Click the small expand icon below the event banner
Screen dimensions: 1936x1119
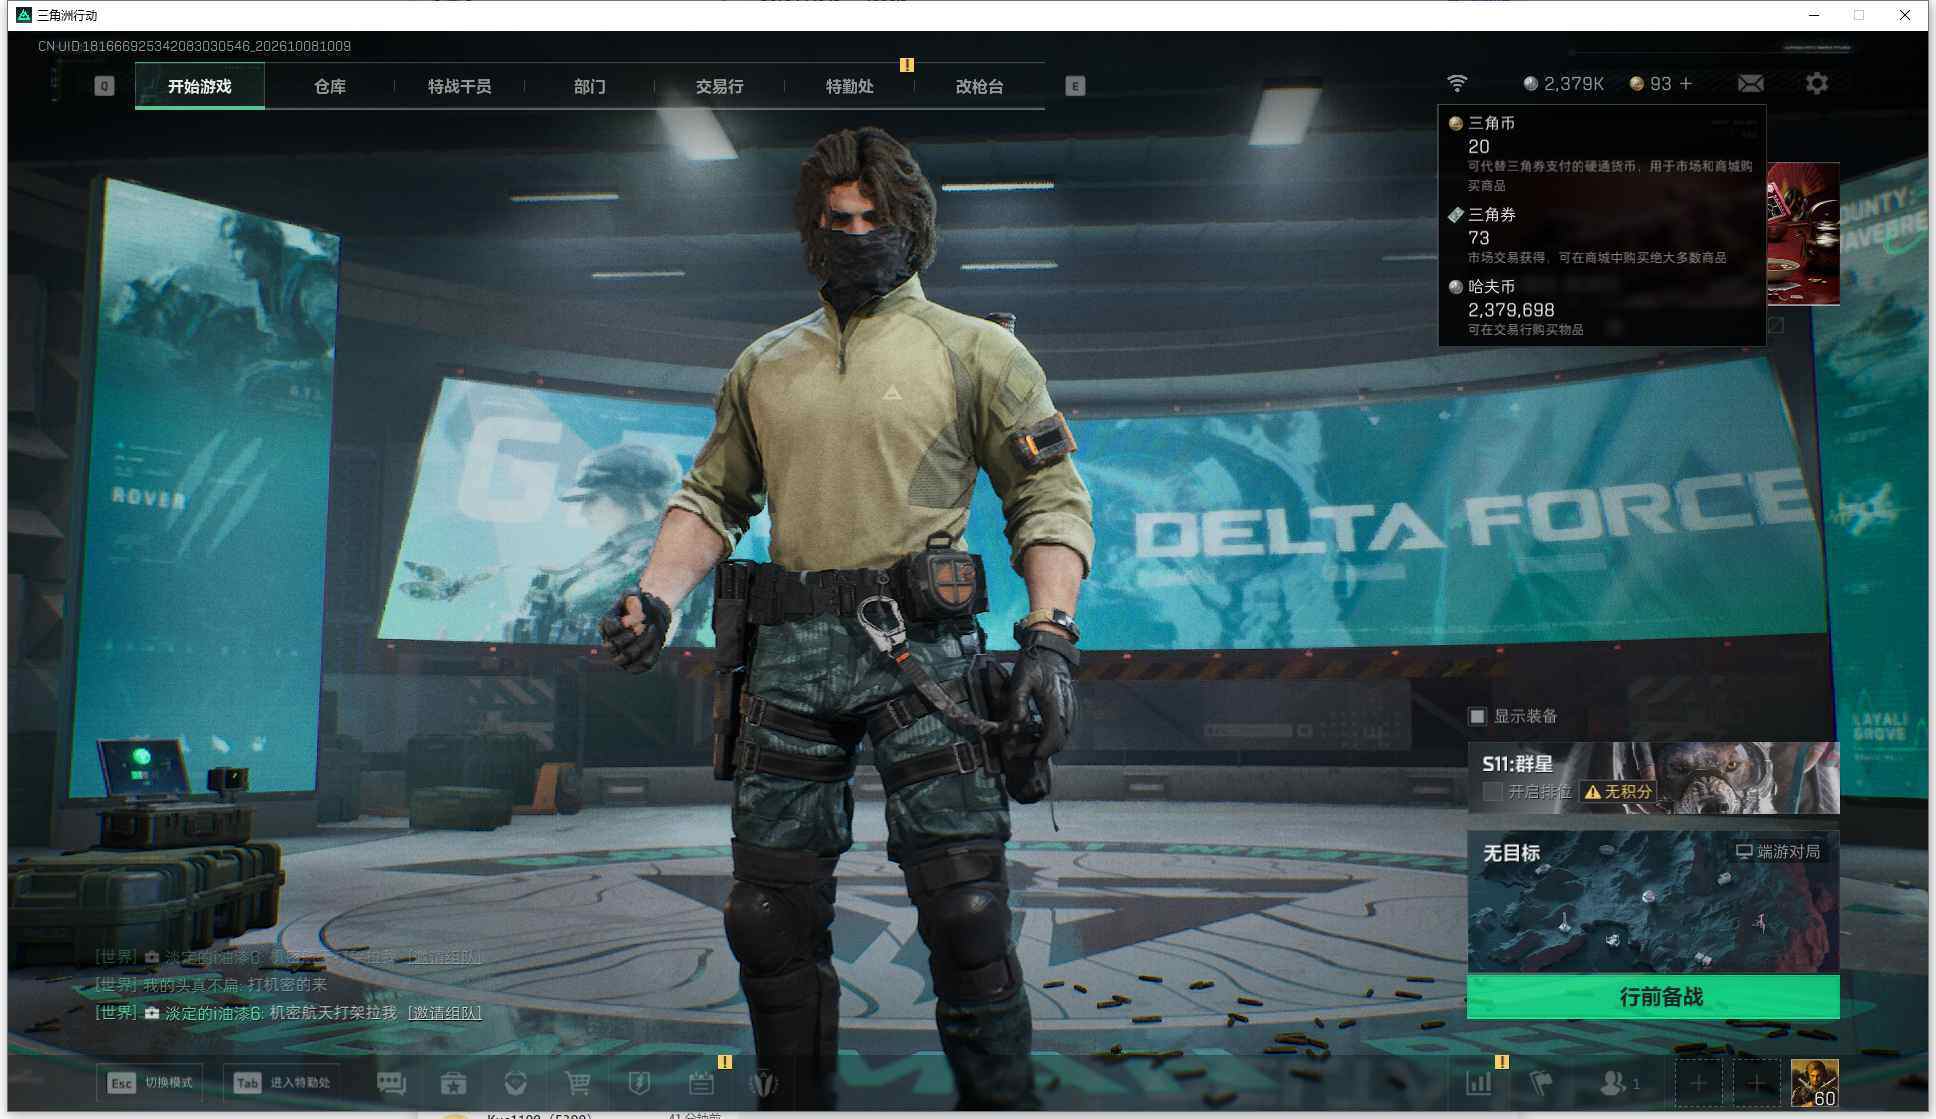coord(1776,325)
